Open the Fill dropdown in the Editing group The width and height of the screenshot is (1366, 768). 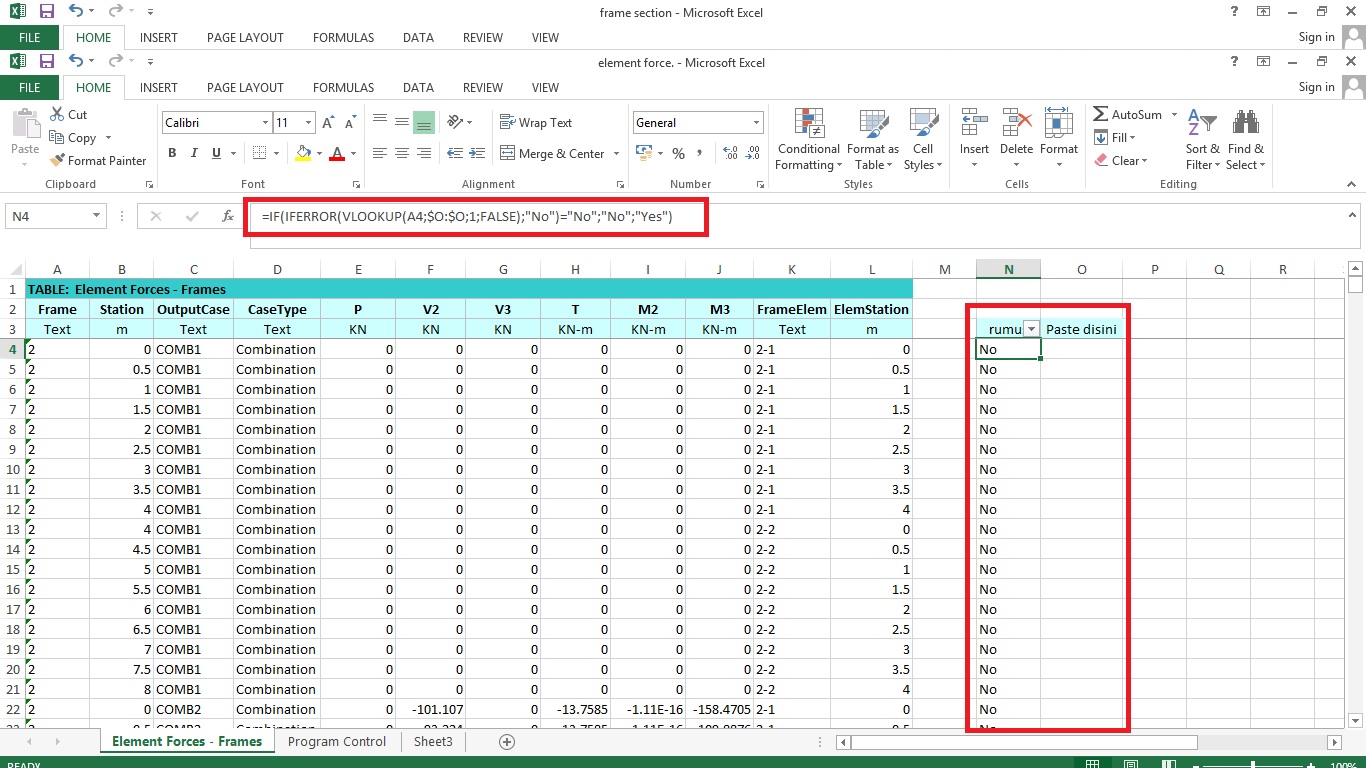coord(1115,138)
